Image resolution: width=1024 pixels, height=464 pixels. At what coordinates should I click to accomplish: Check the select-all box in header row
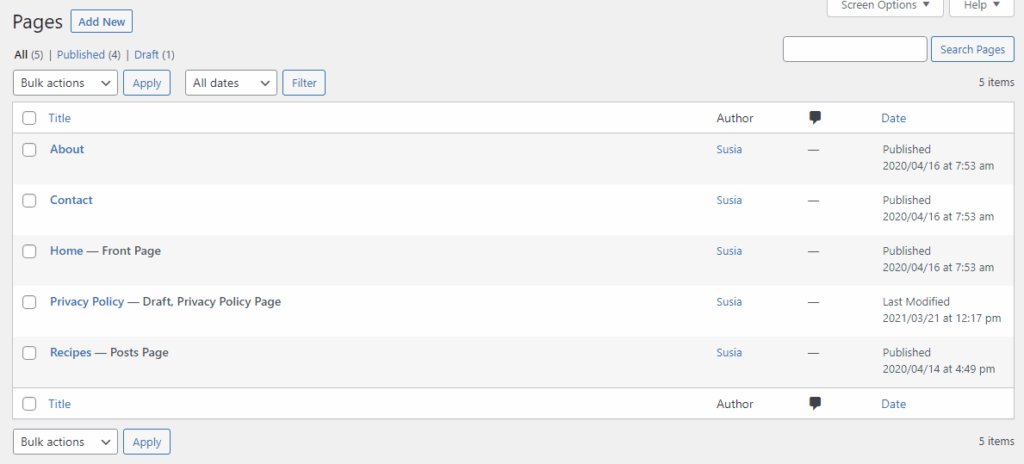click(x=30, y=118)
